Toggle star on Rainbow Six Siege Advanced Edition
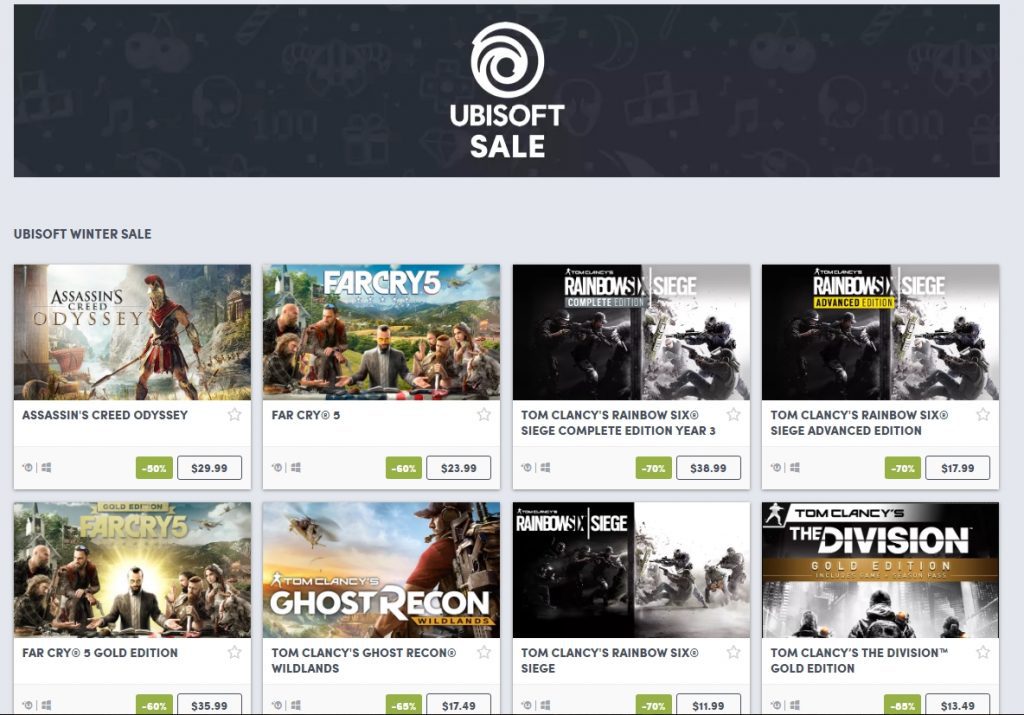This screenshot has height=715, width=1024. 983,415
